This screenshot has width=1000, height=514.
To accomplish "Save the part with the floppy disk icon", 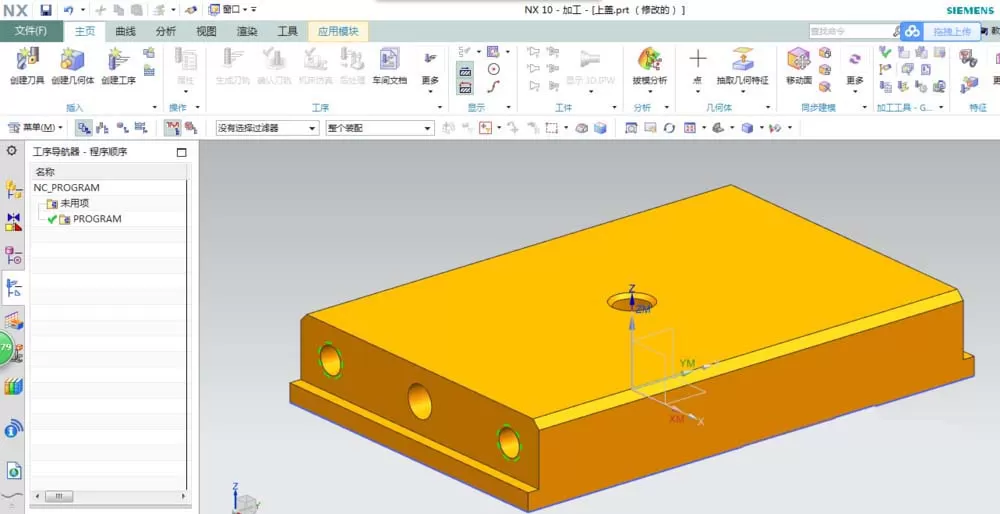I will point(46,10).
